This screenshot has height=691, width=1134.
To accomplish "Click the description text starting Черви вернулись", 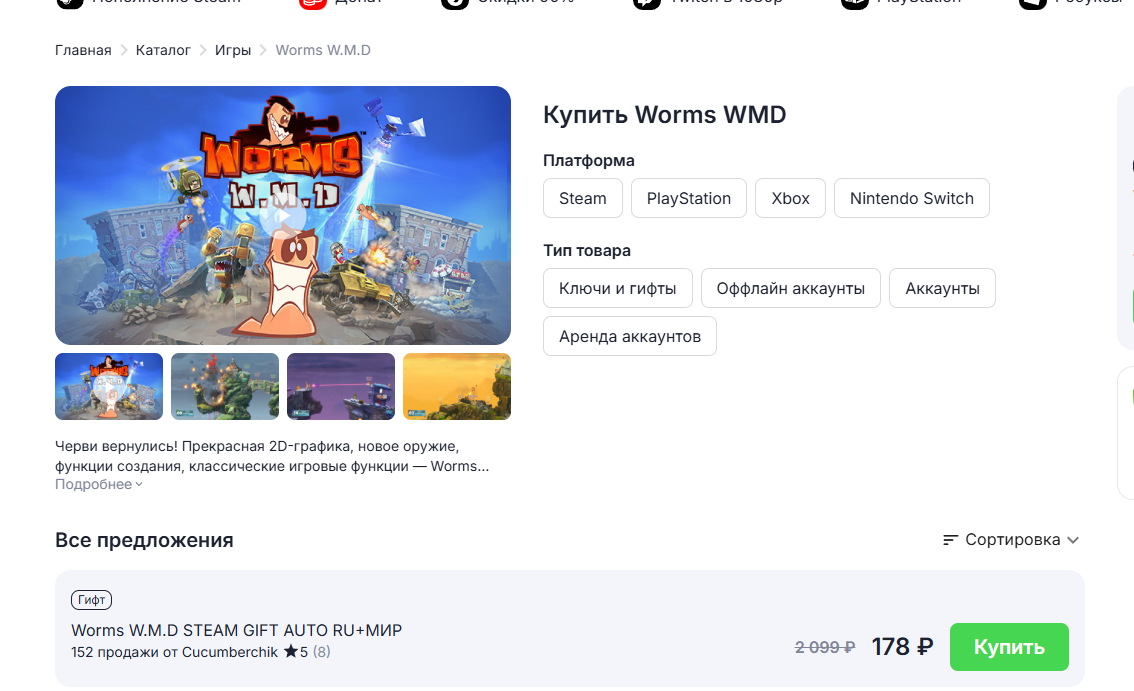I will click(x=272, y=456).
